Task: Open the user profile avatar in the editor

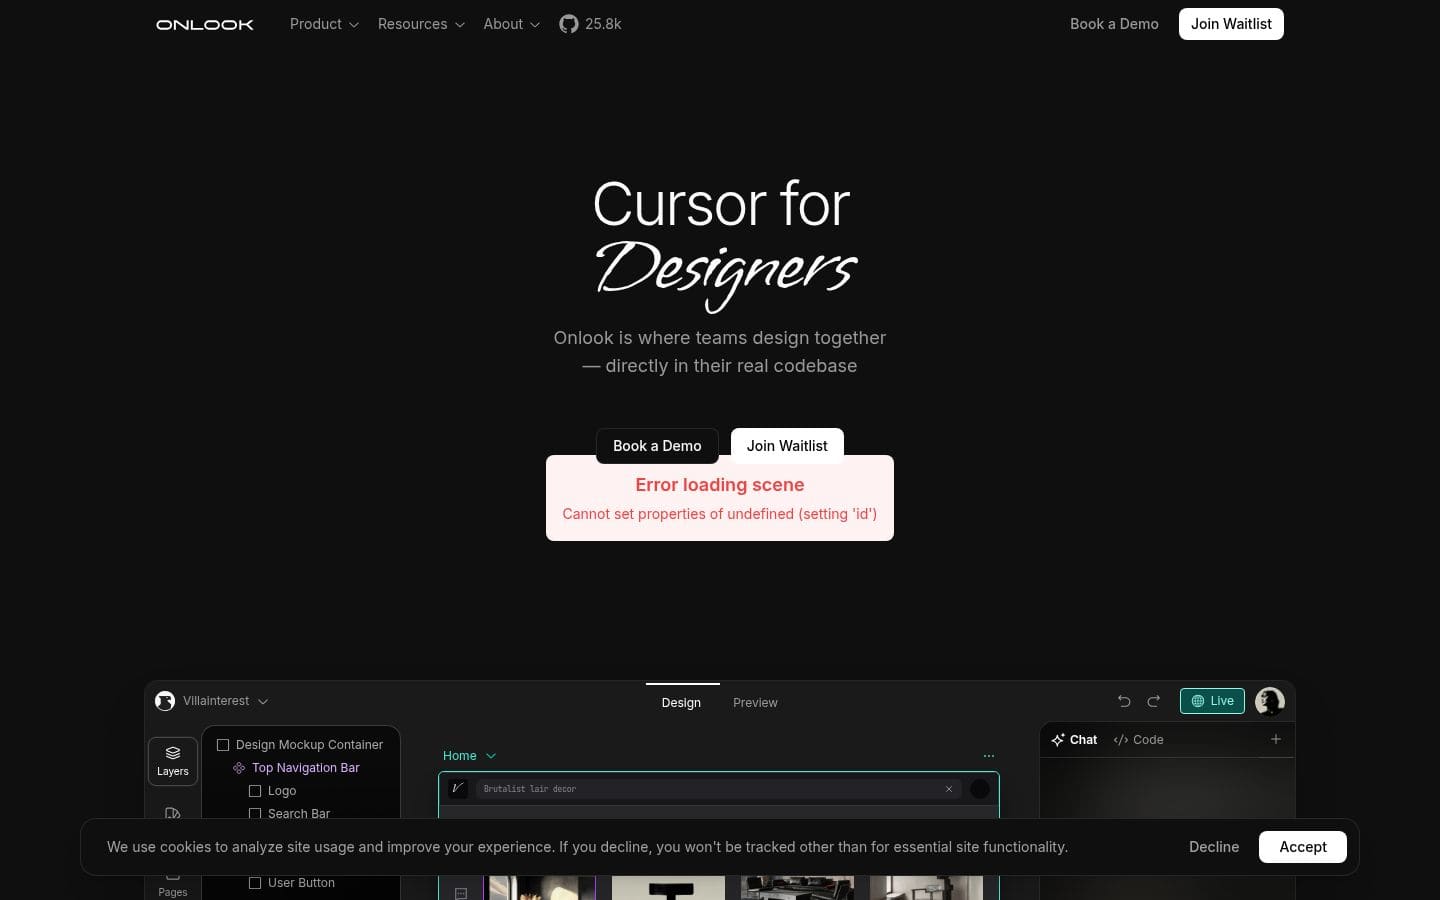Action: pyautogui.click(x=1270, y=701)
